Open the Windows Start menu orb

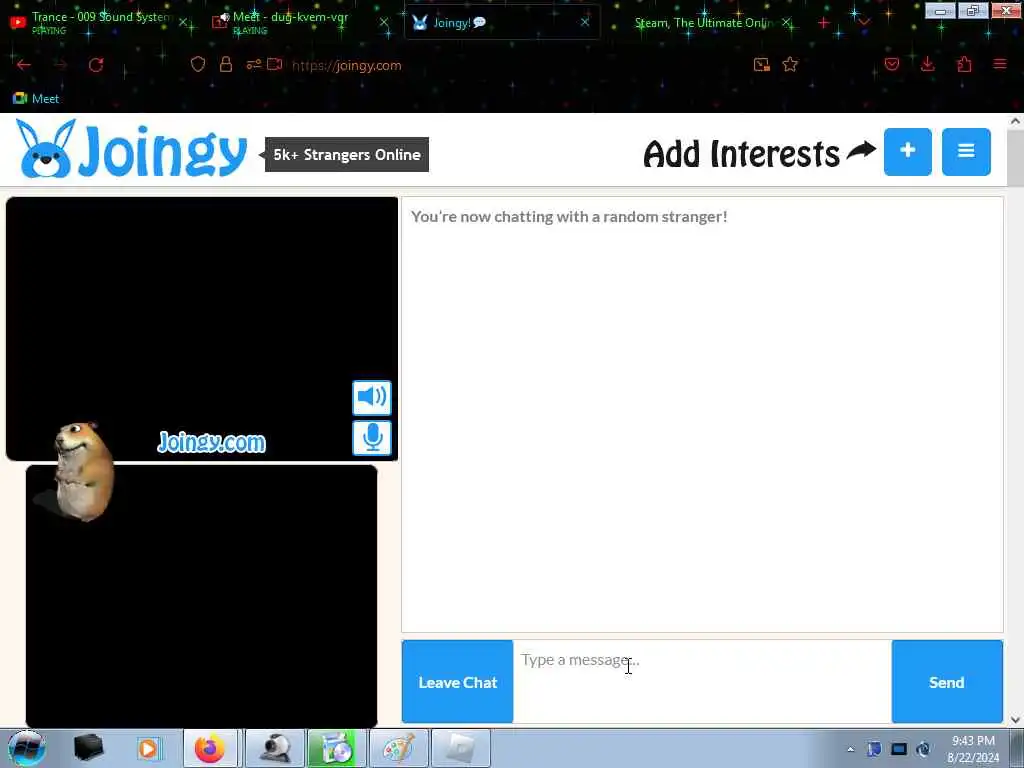click(26, 748)
